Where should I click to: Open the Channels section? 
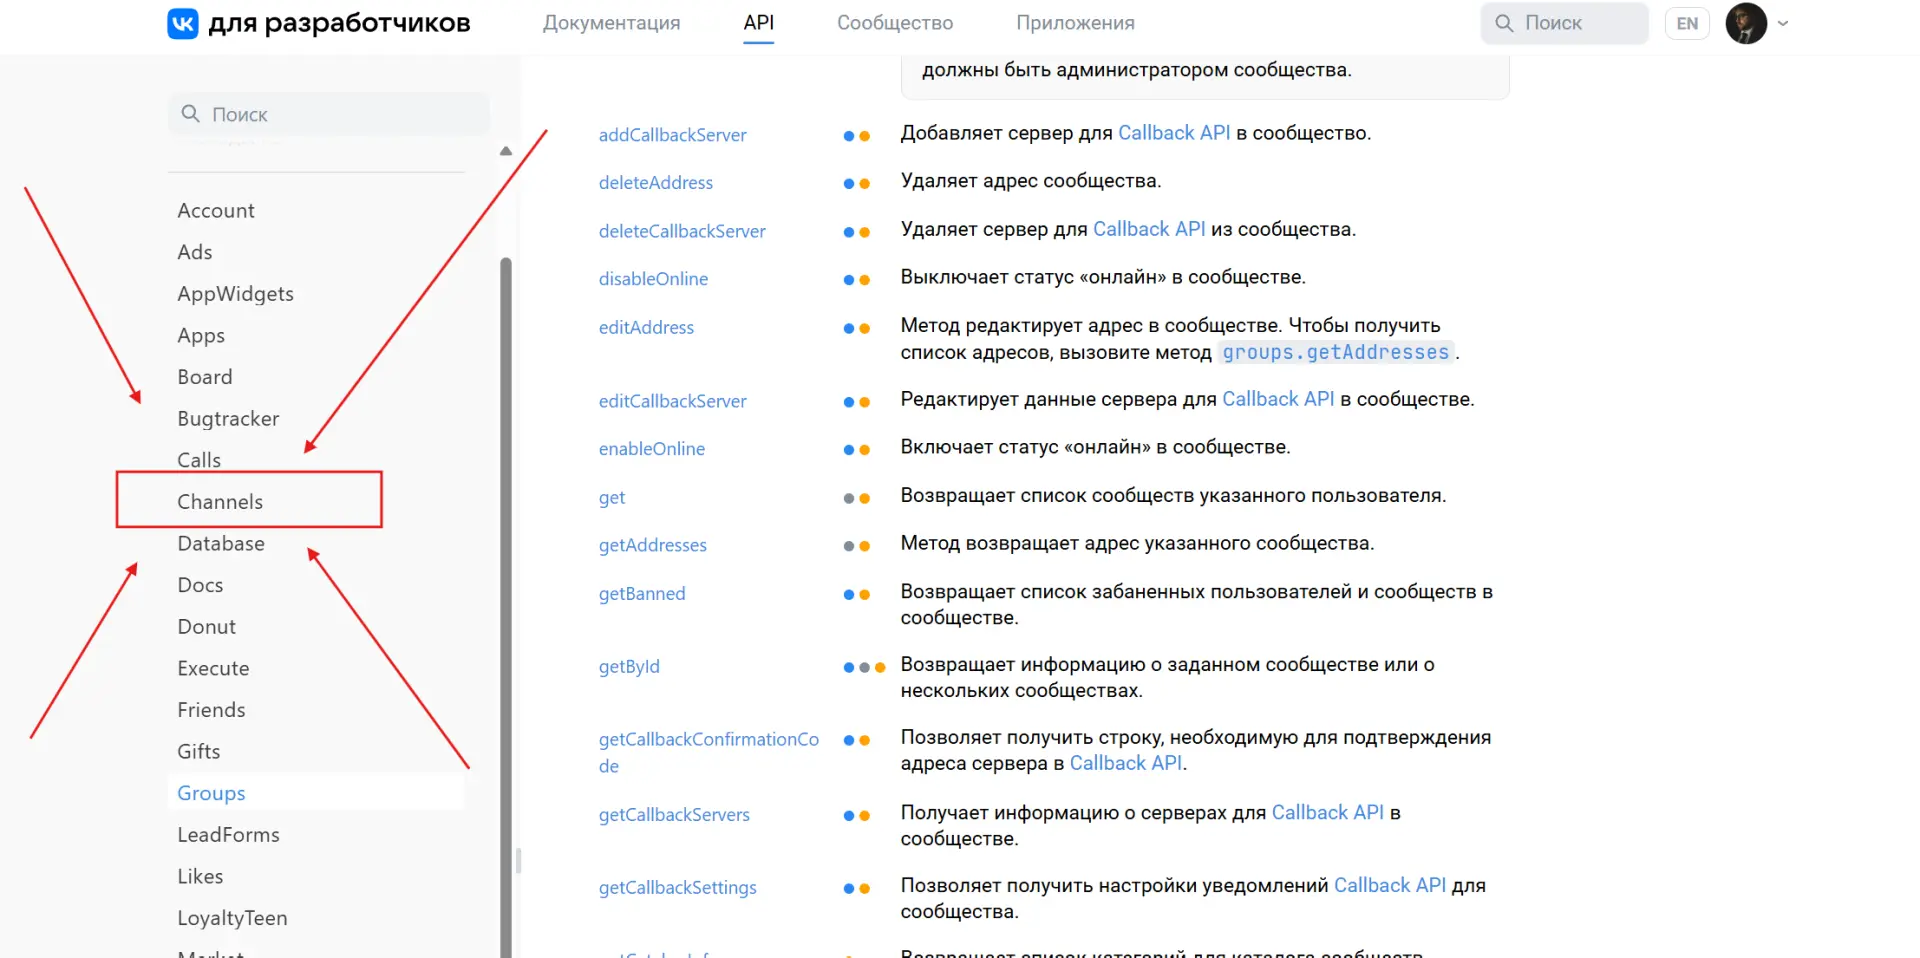(x=220, y=502)
